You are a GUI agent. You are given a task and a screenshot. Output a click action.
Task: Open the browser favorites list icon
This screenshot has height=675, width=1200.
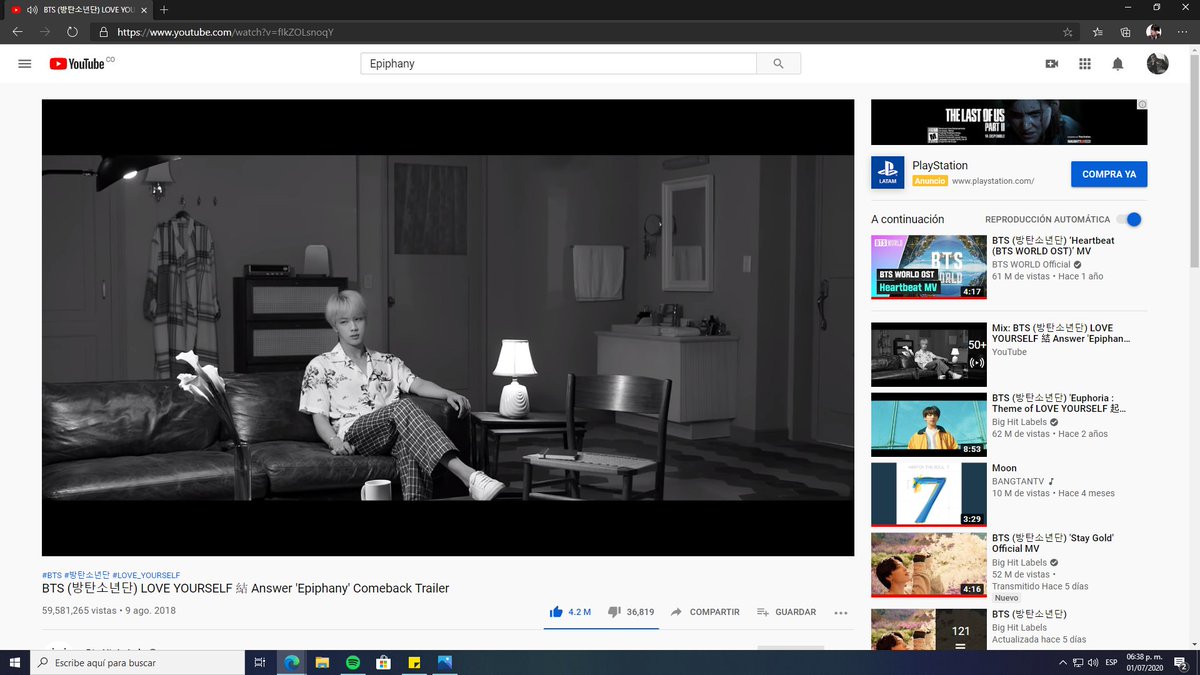[1098, 32]
